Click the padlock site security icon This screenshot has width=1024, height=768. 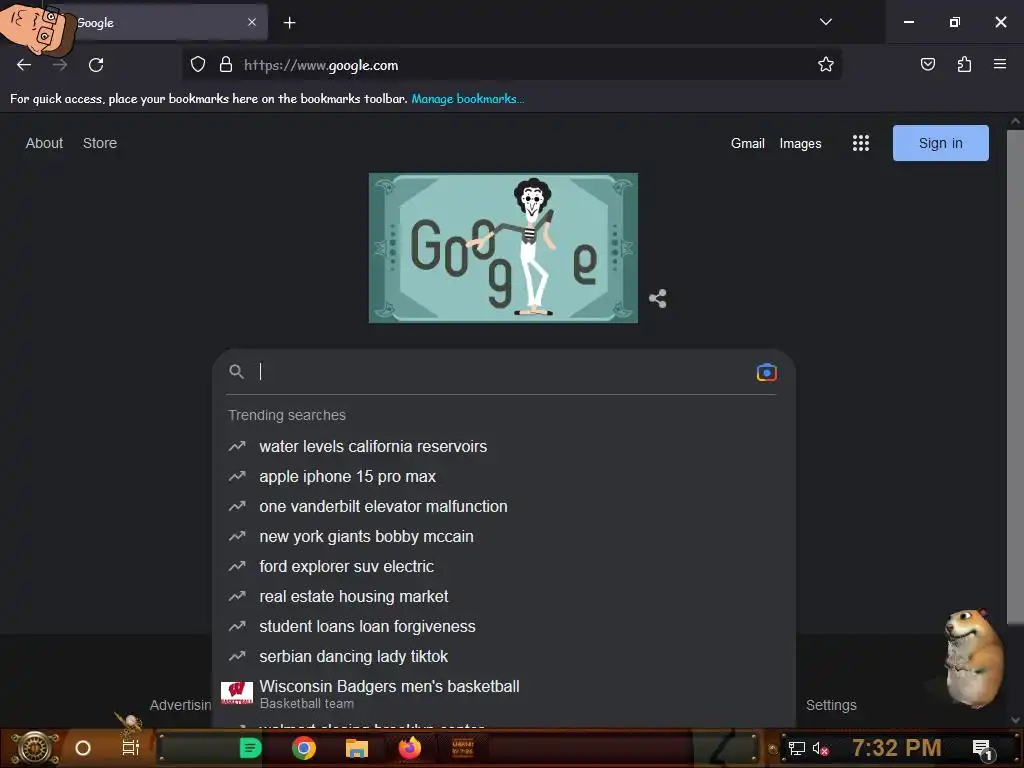click(x=226, y=65)
